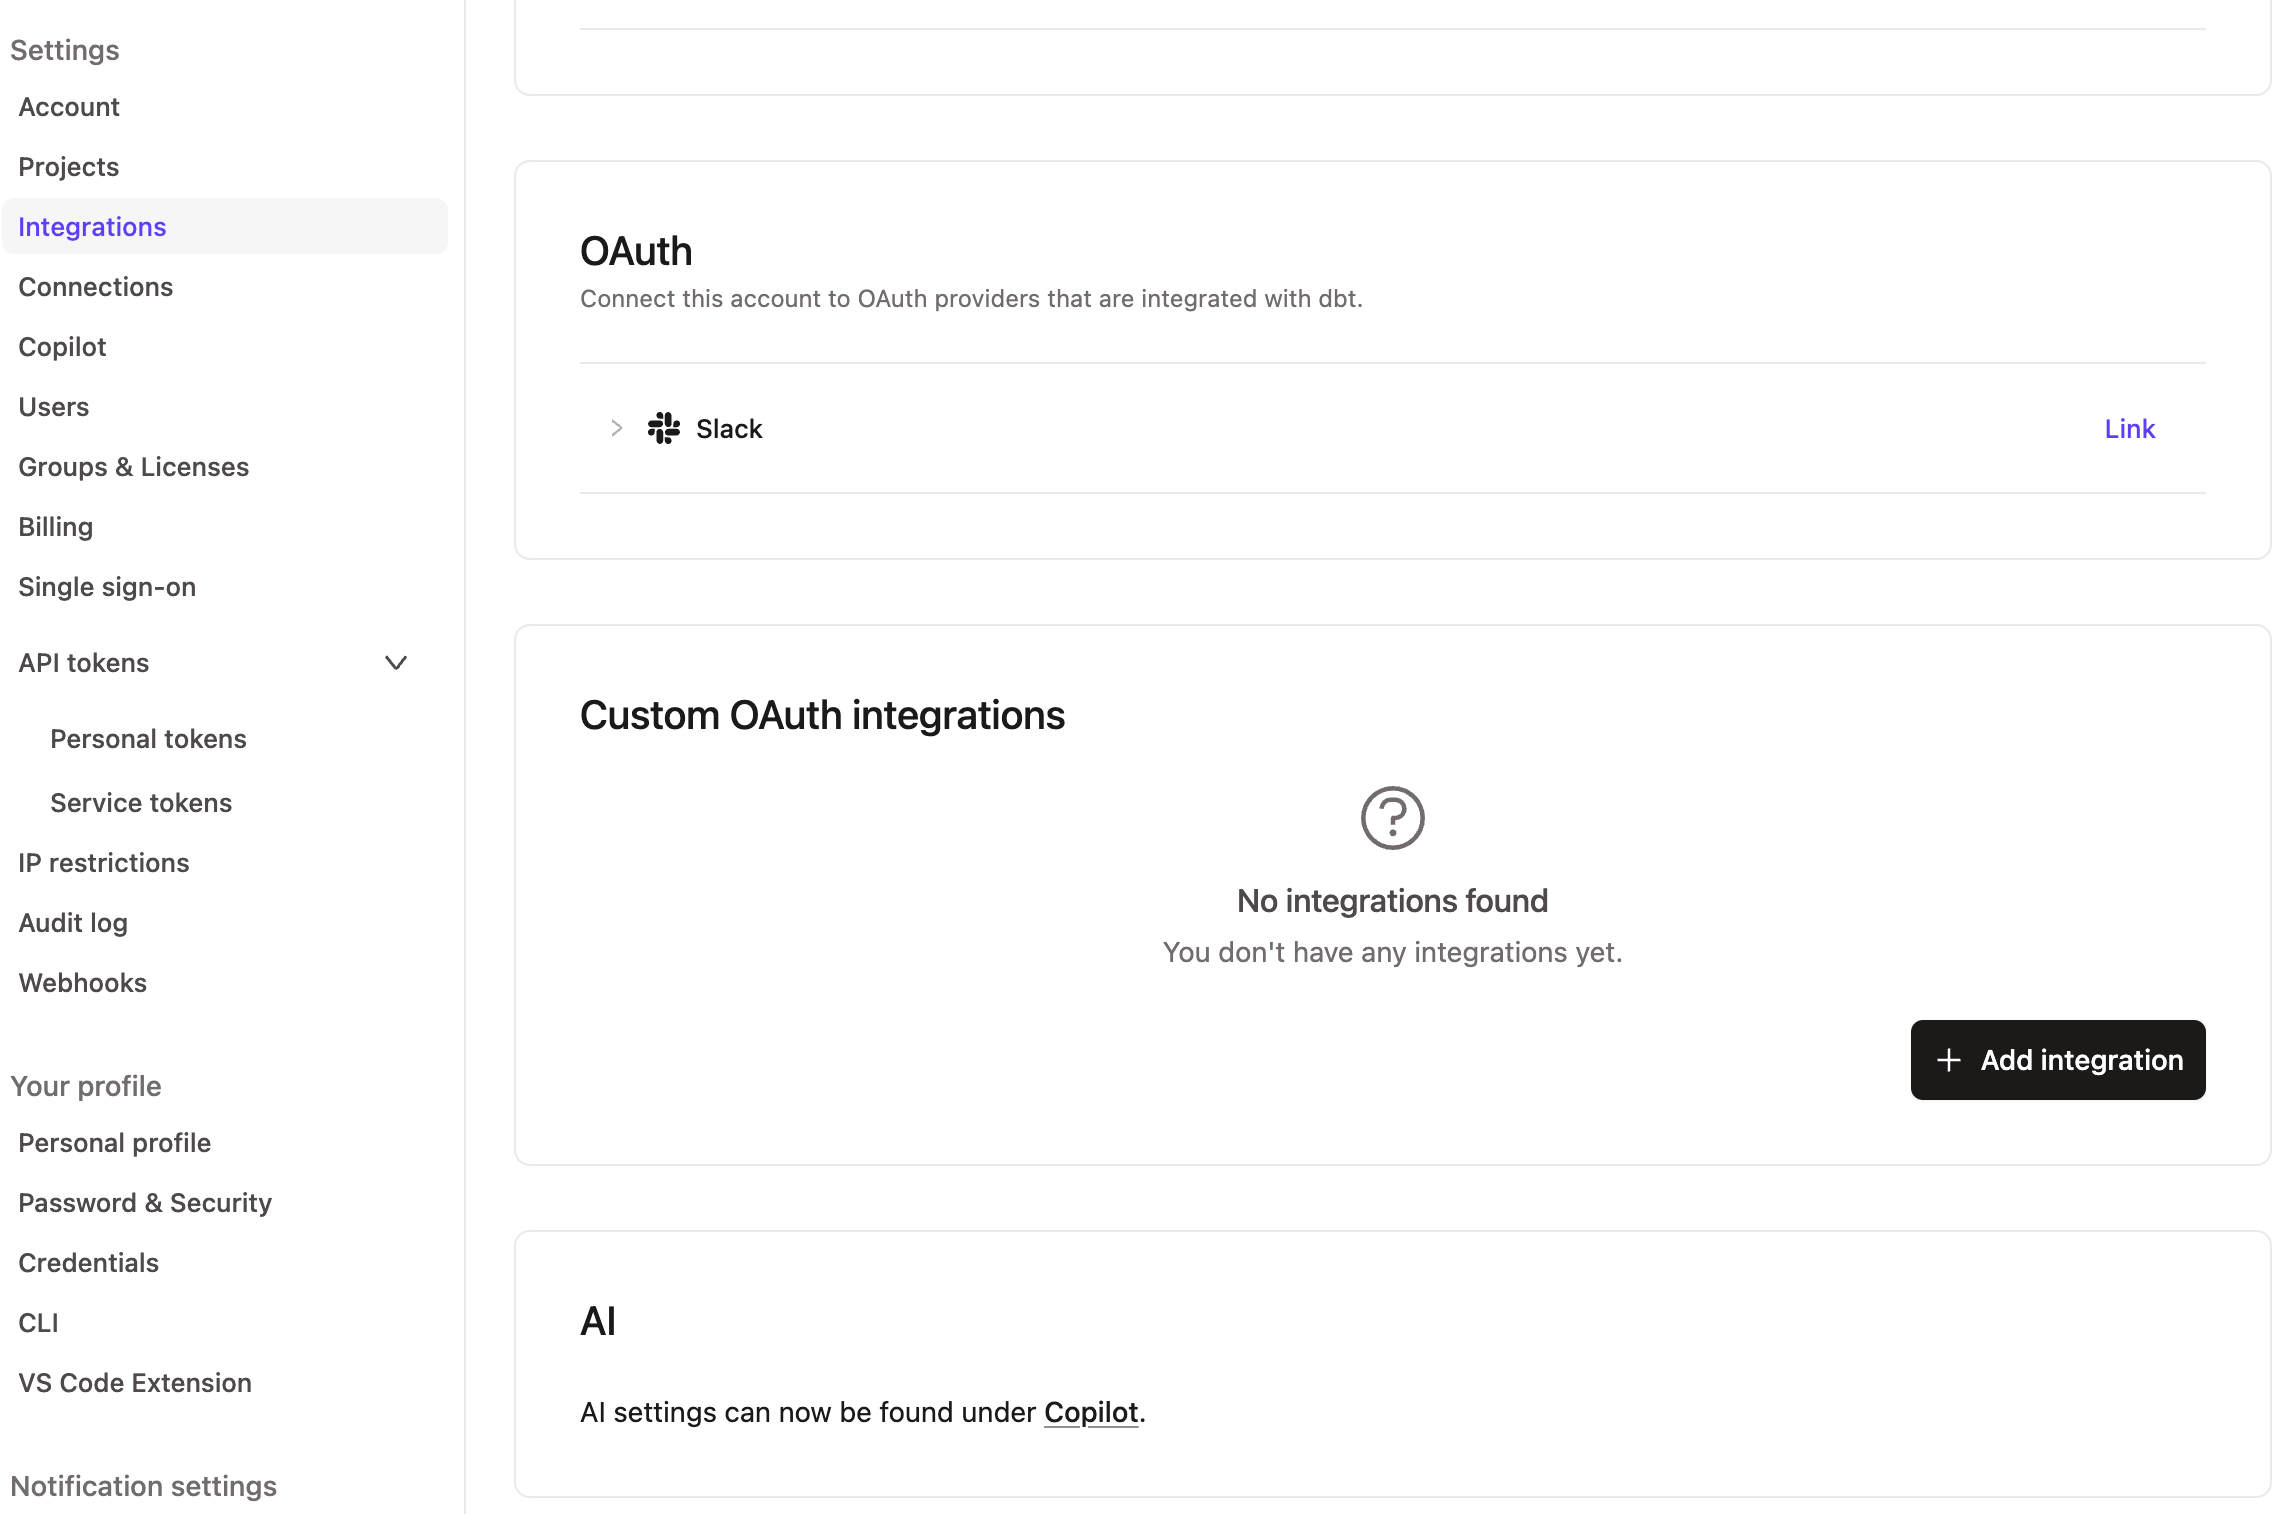Open Single sign-on settings
Screen dimensions: 2282x1514
click(x=106, y=586)
